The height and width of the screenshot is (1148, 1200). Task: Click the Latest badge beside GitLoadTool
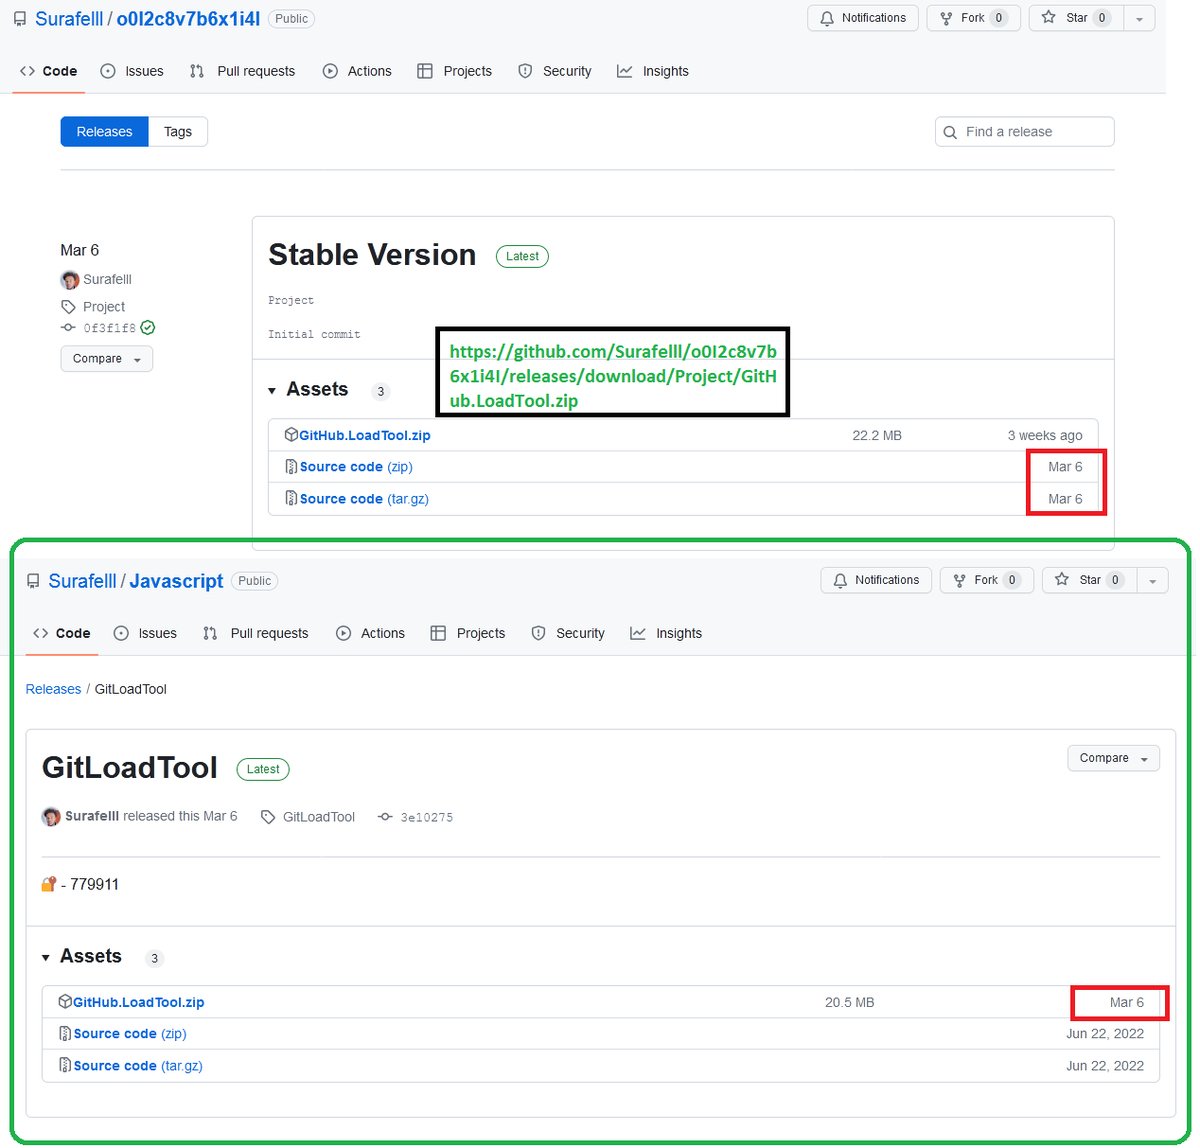pyautogui.click(x=263, y=769)
